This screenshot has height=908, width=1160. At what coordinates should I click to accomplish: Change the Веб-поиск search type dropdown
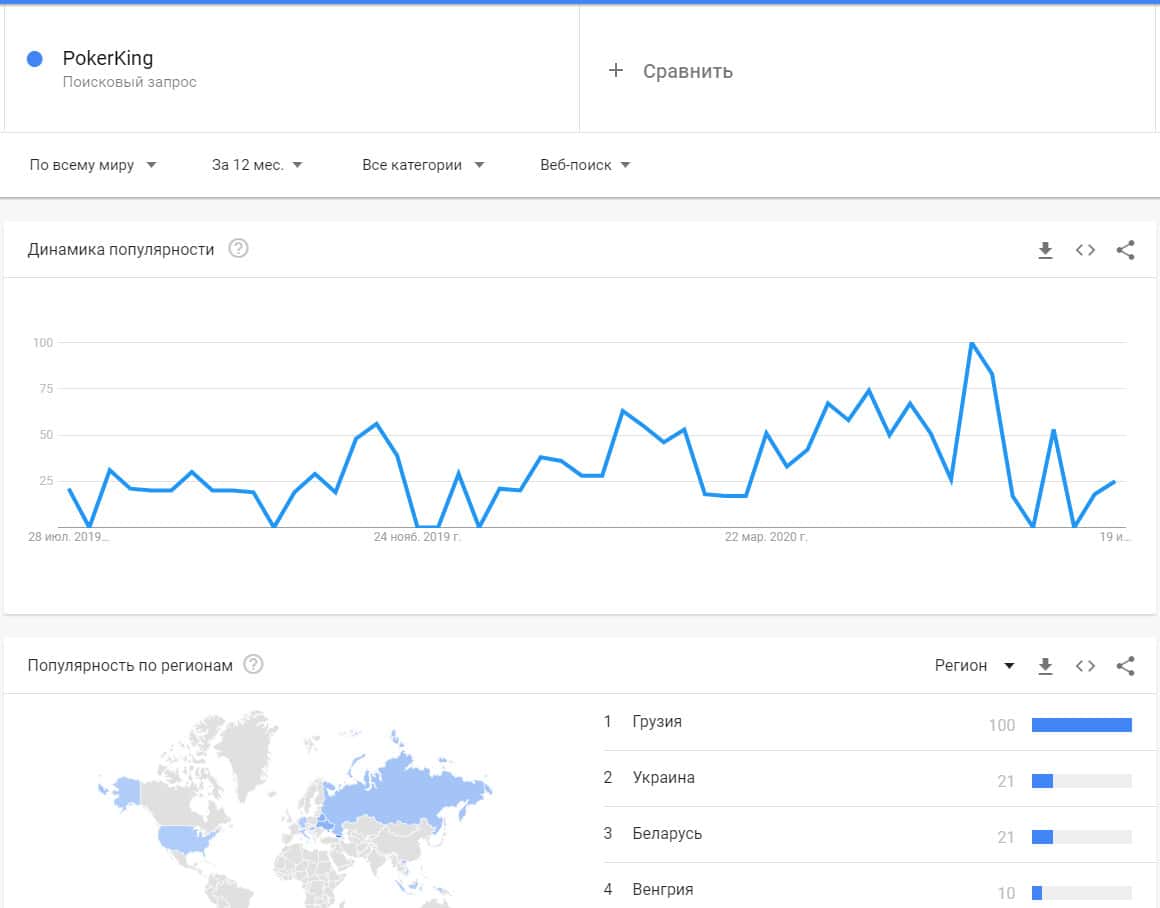585,165
